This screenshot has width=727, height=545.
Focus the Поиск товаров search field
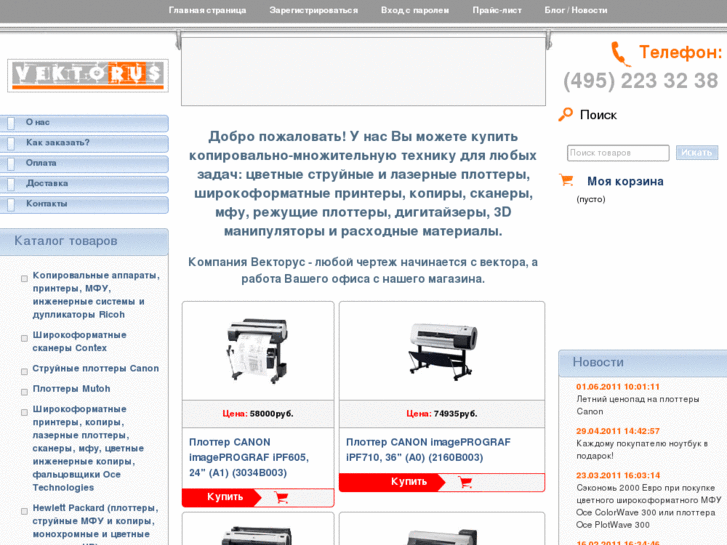click(x=618, y=153)
